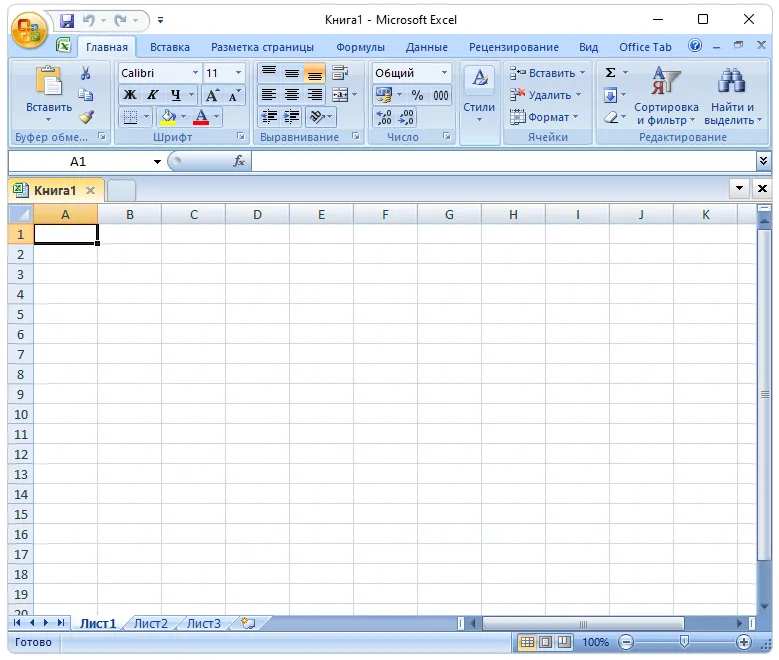This screenshot has height=660, width=779.
Task: Click the large Вставить paste icon
Action: [49, 81]
